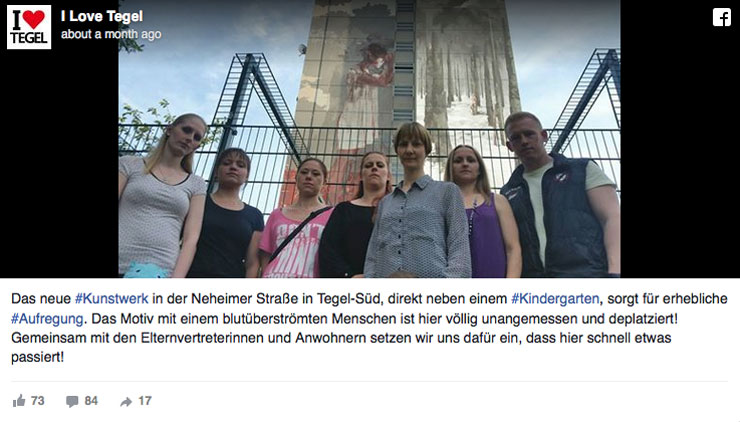Follow the #Aufregung hashtag

point(47,319)
